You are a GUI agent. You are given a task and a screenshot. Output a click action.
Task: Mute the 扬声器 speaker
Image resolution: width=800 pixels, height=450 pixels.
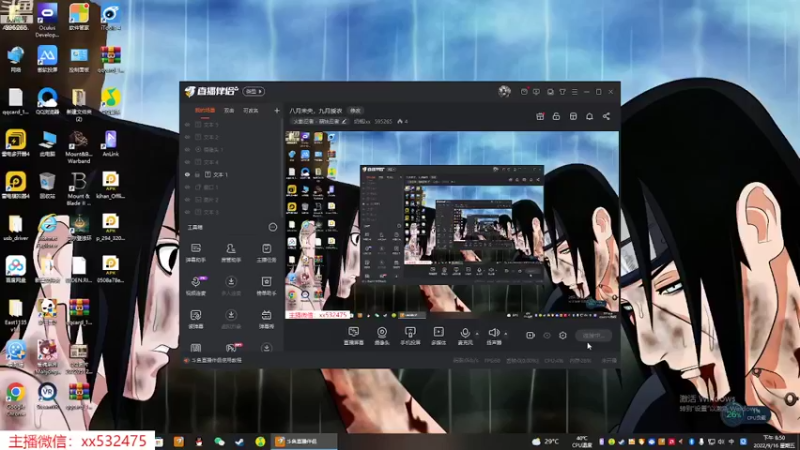tap(494, 336)
